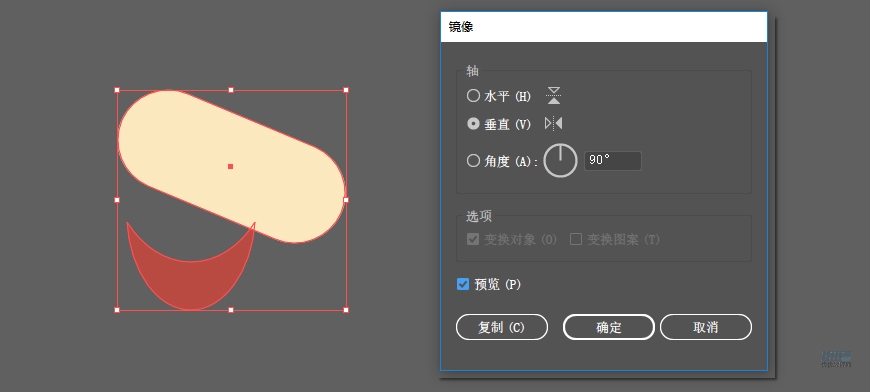
Task: Click the bottom-center selection handle
Action: click(231, 310)
